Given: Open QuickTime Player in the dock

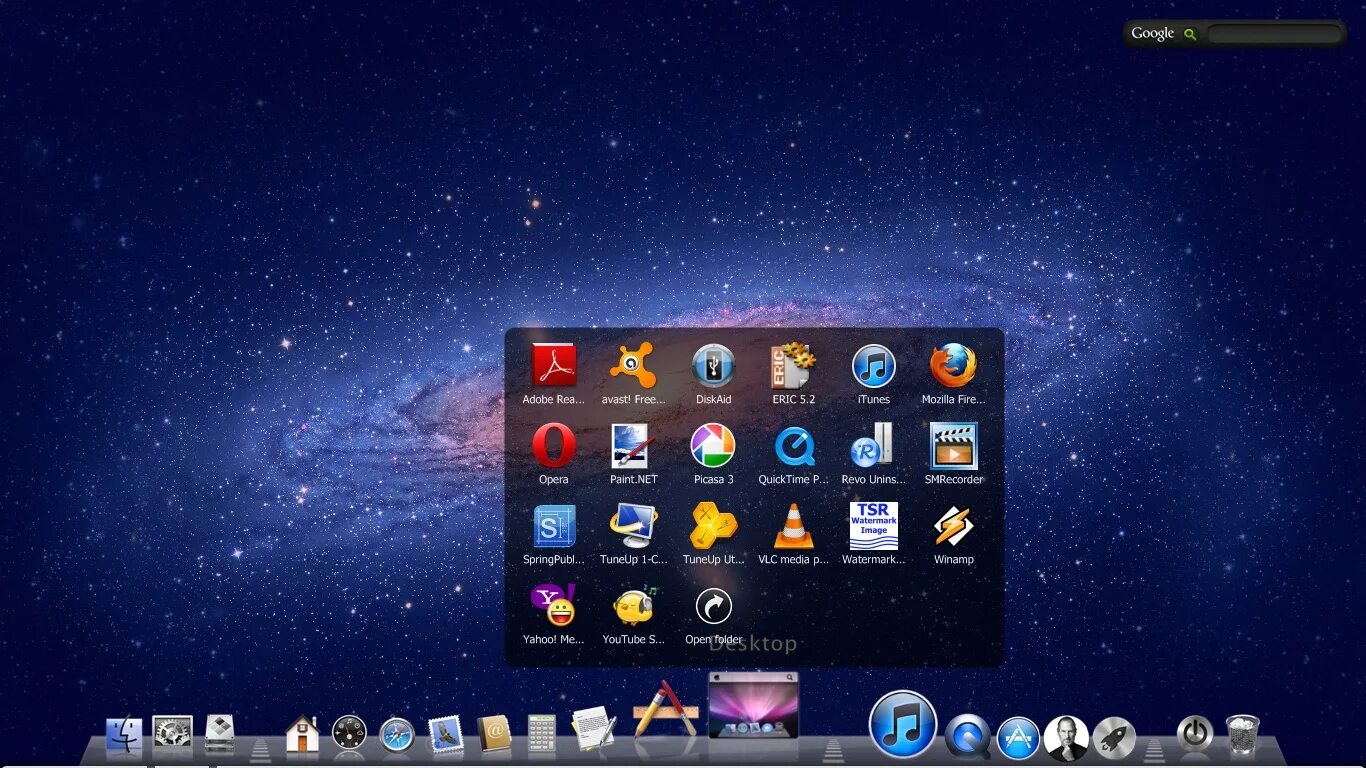Looking at the screenshot, I should click(968, 736).
